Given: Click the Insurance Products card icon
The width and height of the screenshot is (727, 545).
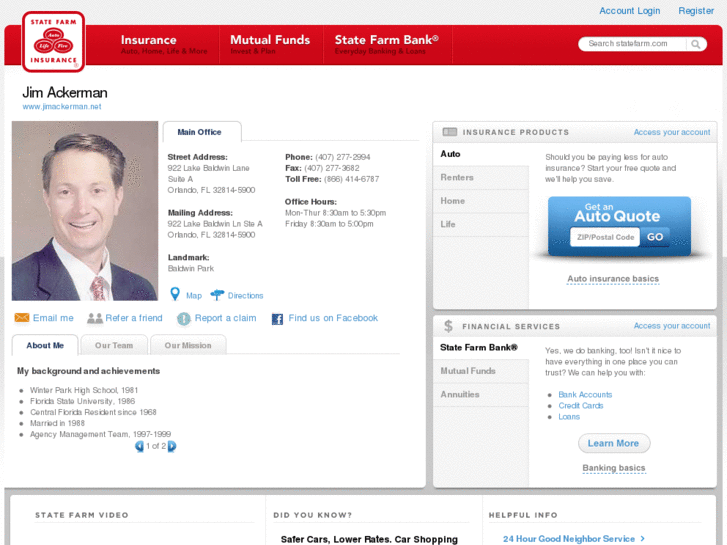Looking at the screenshot, I should (450, 132).
